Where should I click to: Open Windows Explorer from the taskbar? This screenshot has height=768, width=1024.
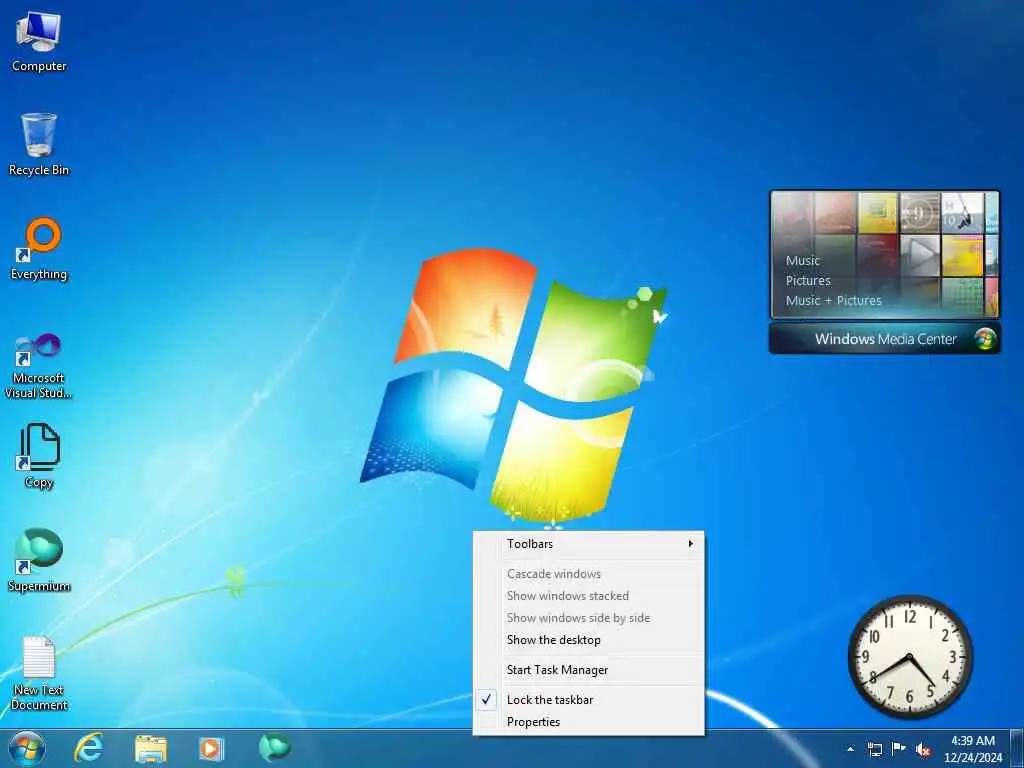150,748
